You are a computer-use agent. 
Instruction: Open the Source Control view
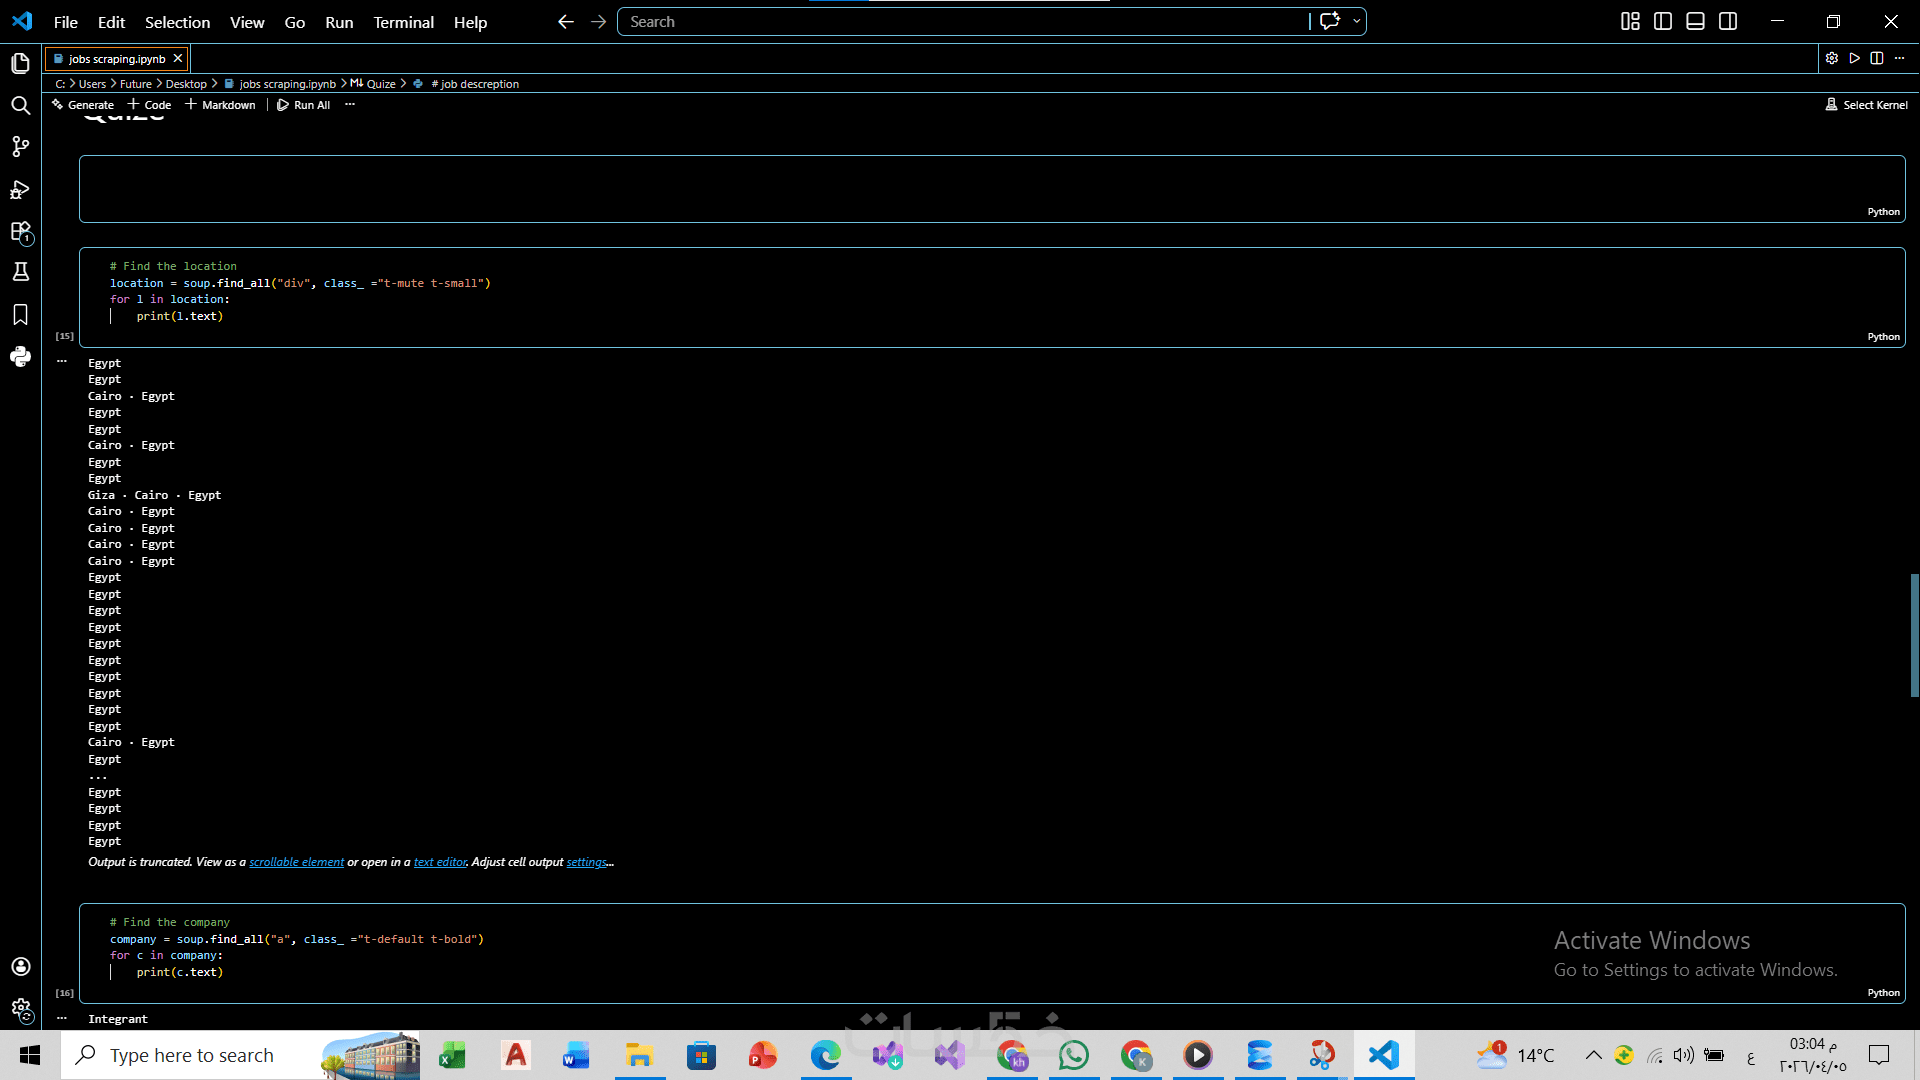pyautogui.click(x=20, y=147)
